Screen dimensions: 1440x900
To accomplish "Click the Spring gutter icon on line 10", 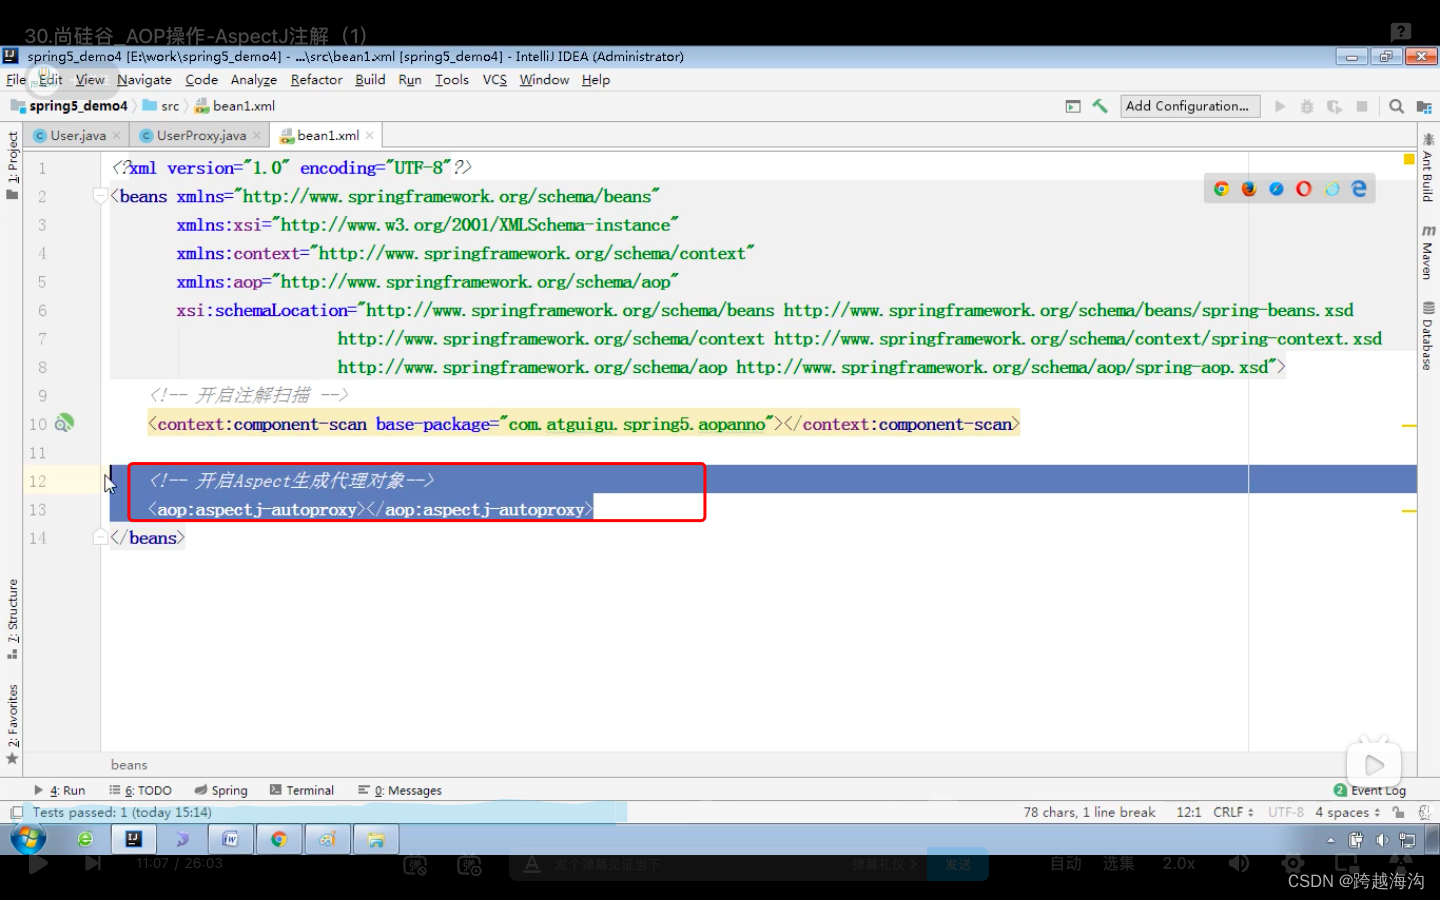I will click(x=64, y=424).
